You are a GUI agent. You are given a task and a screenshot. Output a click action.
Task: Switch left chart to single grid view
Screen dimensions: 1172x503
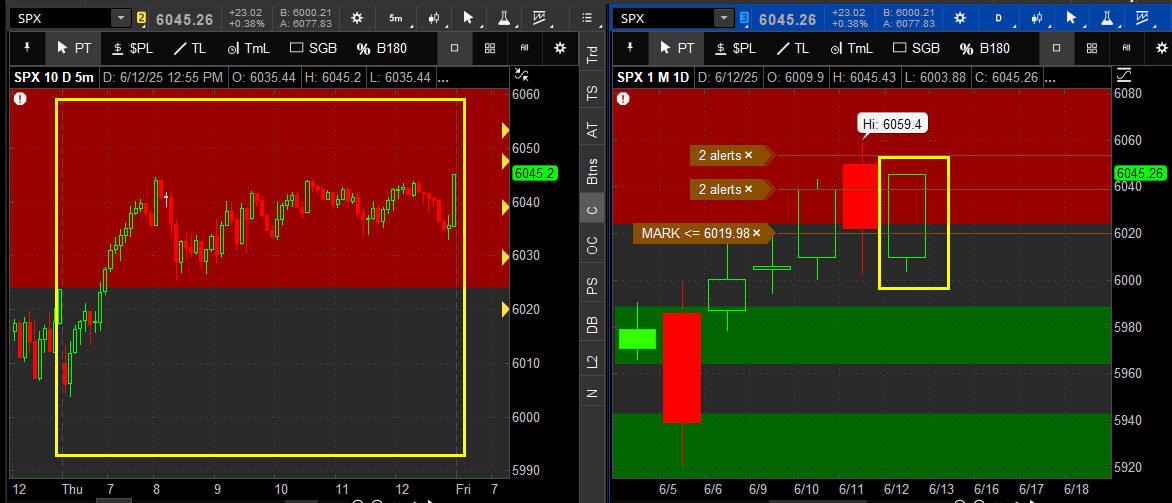[x=454, y=48]
